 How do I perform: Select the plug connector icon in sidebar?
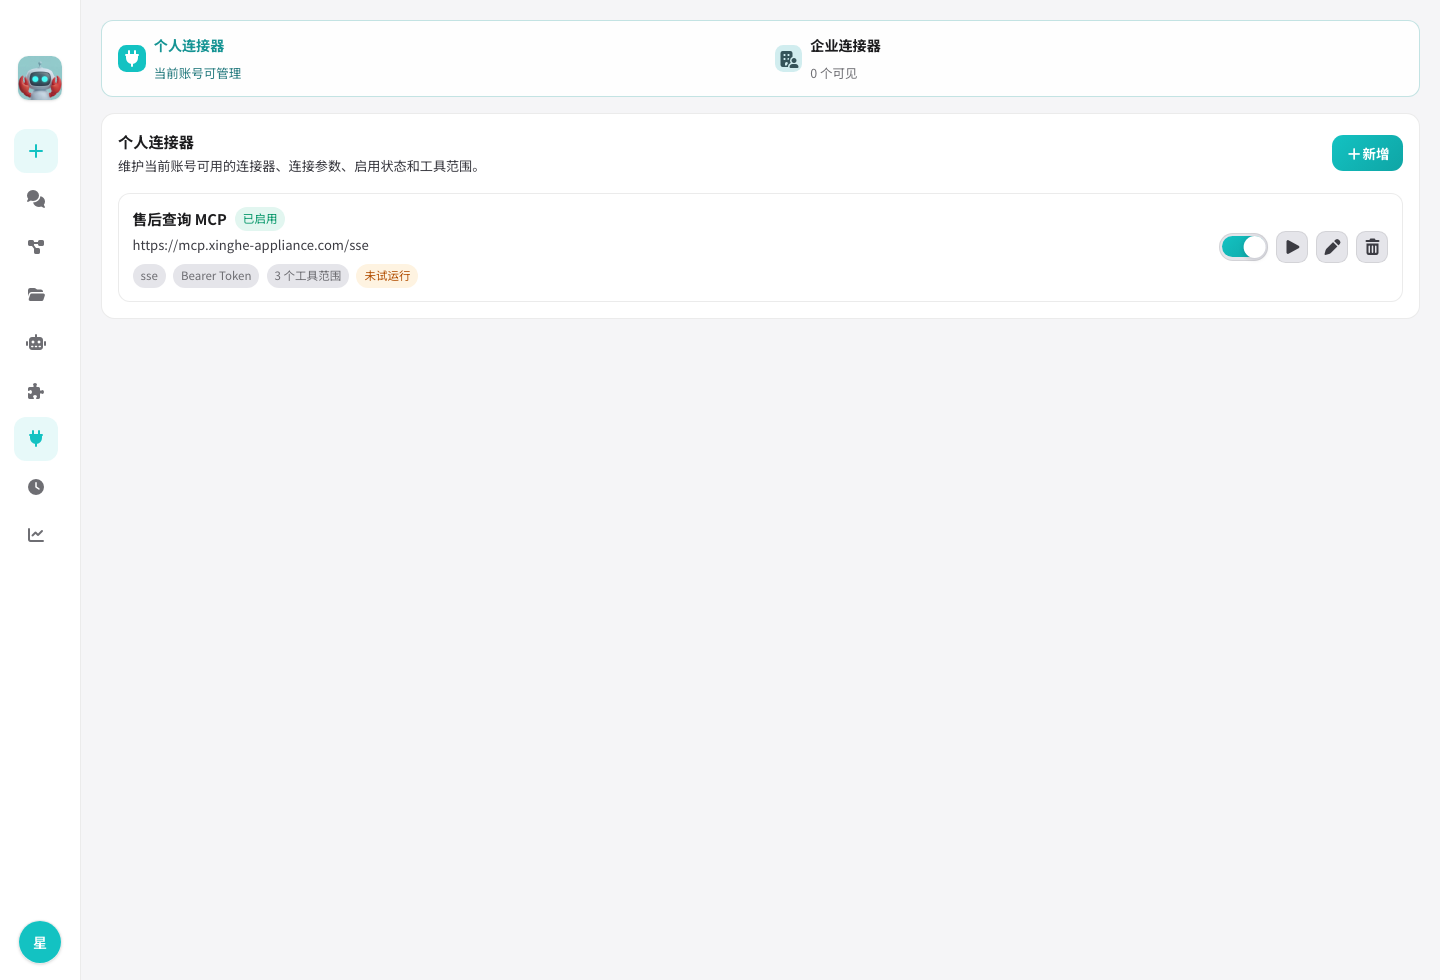[x=36, y=439]
